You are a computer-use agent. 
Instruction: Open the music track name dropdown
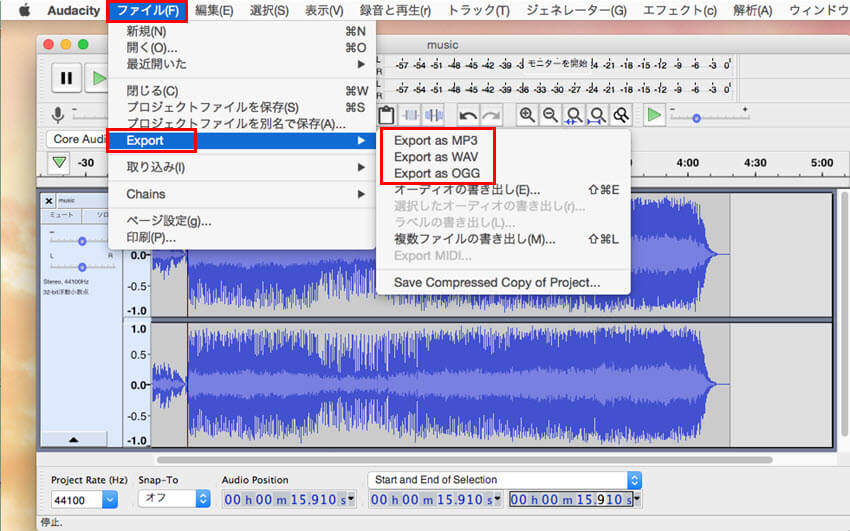point(83,201)
